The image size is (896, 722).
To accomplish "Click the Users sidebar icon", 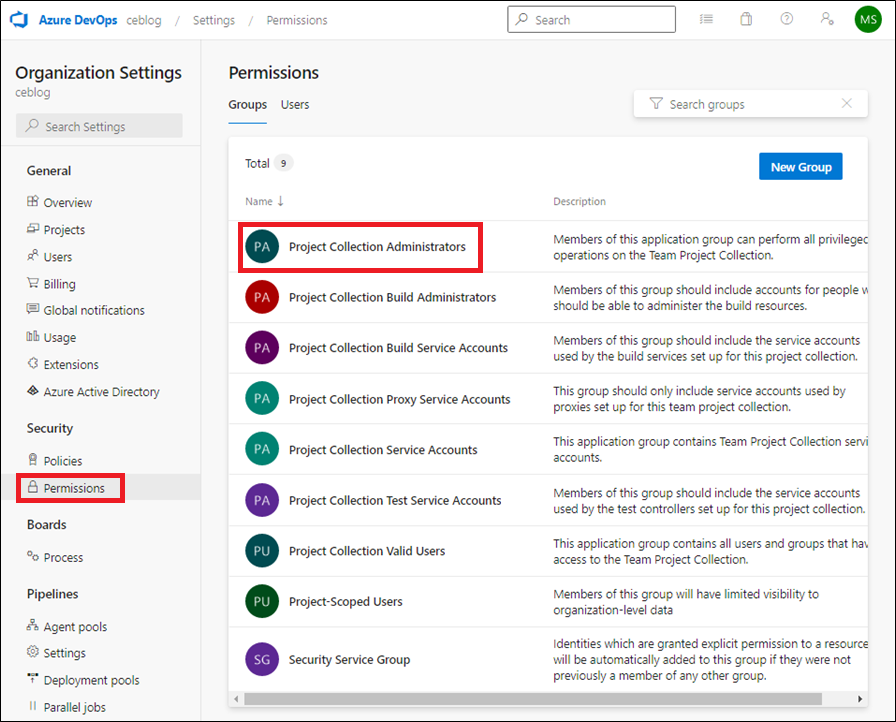I will coord(33,256).
